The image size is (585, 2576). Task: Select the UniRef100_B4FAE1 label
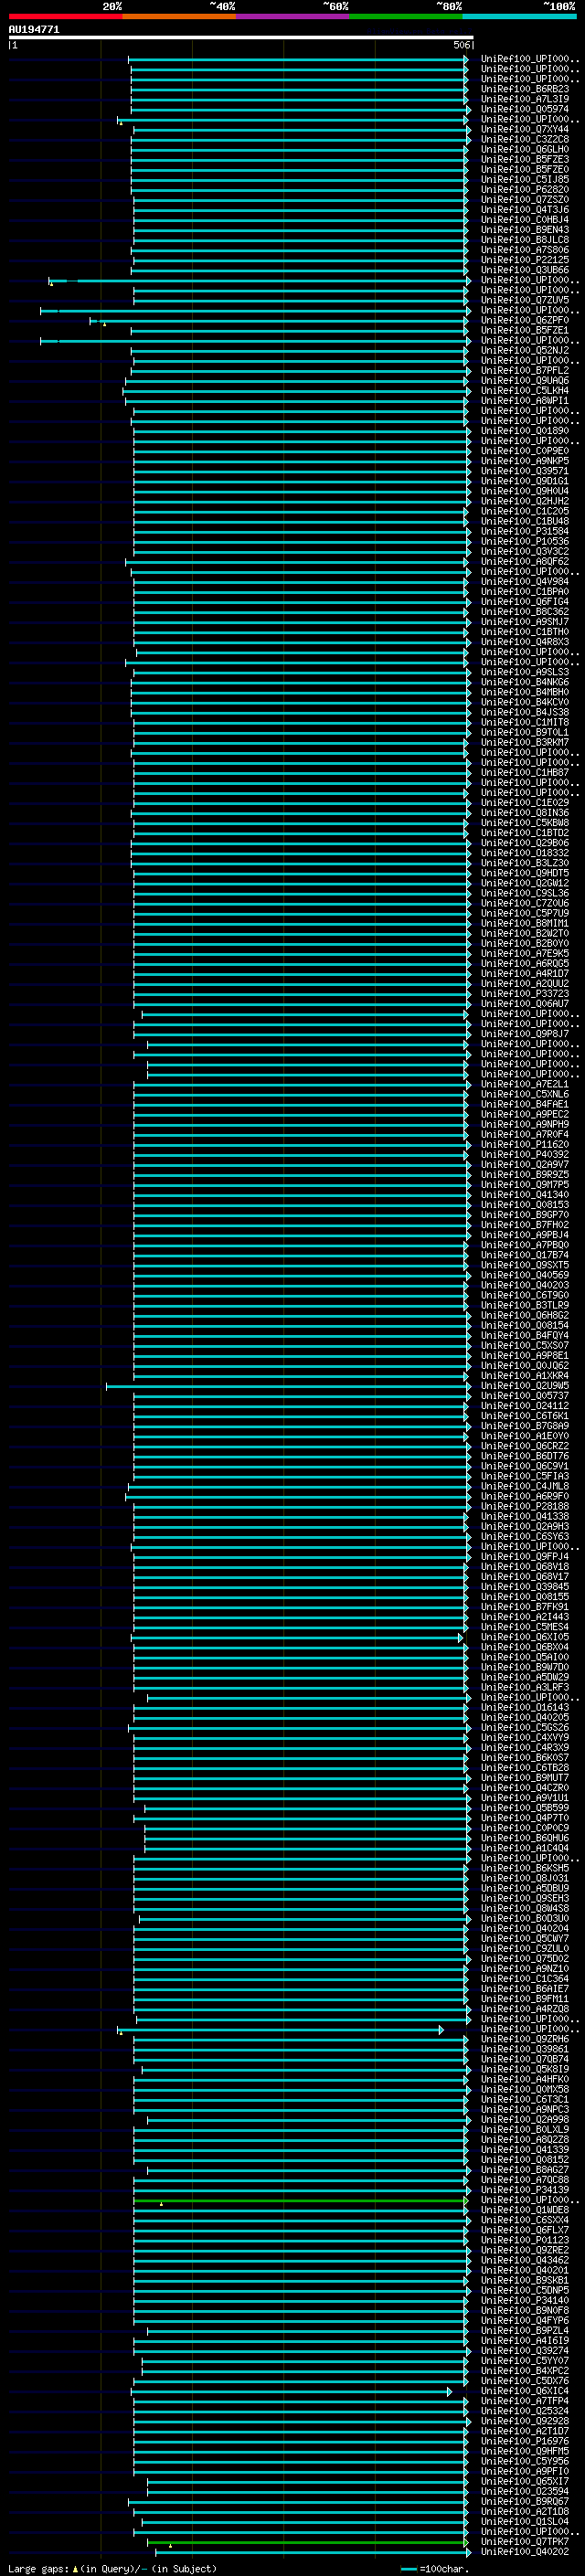tap(525, 1105)
